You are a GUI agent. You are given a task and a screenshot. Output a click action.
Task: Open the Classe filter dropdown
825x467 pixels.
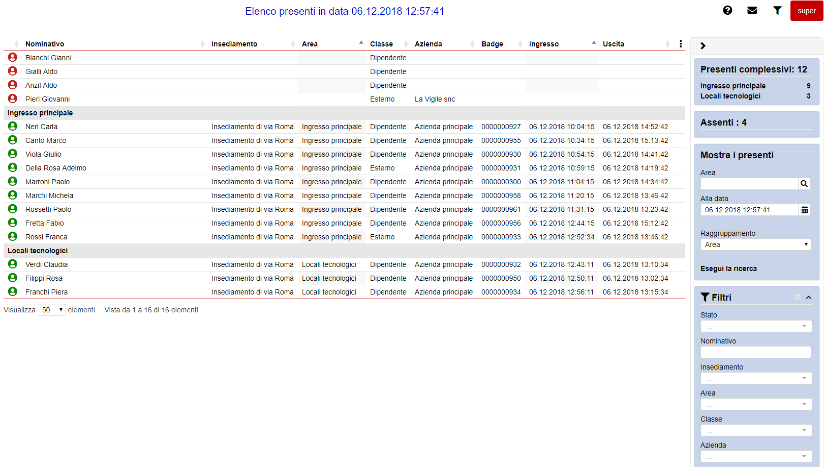coord(755,430)
